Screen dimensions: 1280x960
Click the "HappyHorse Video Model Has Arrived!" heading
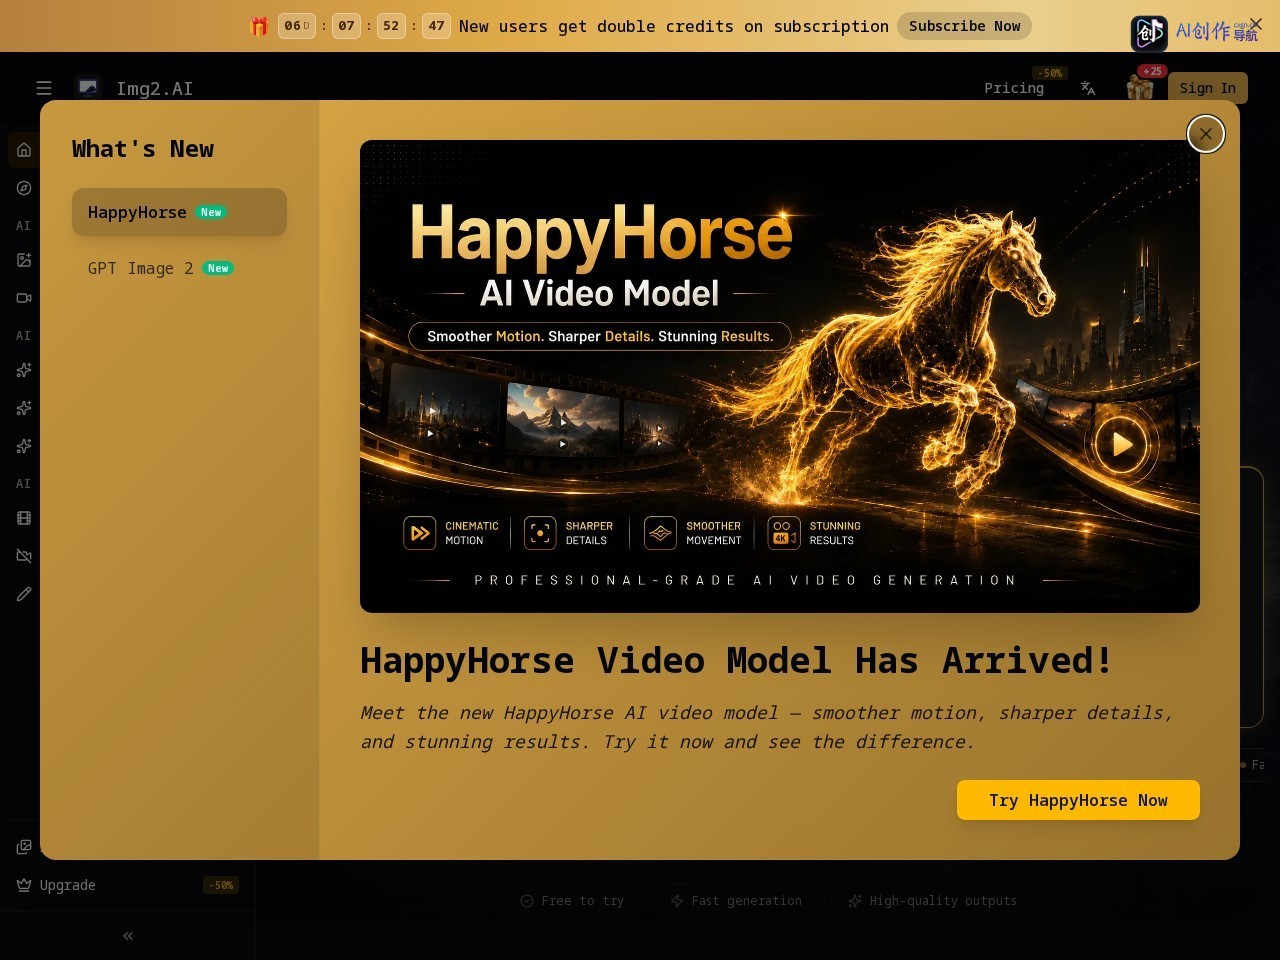(x=736, y=661)
